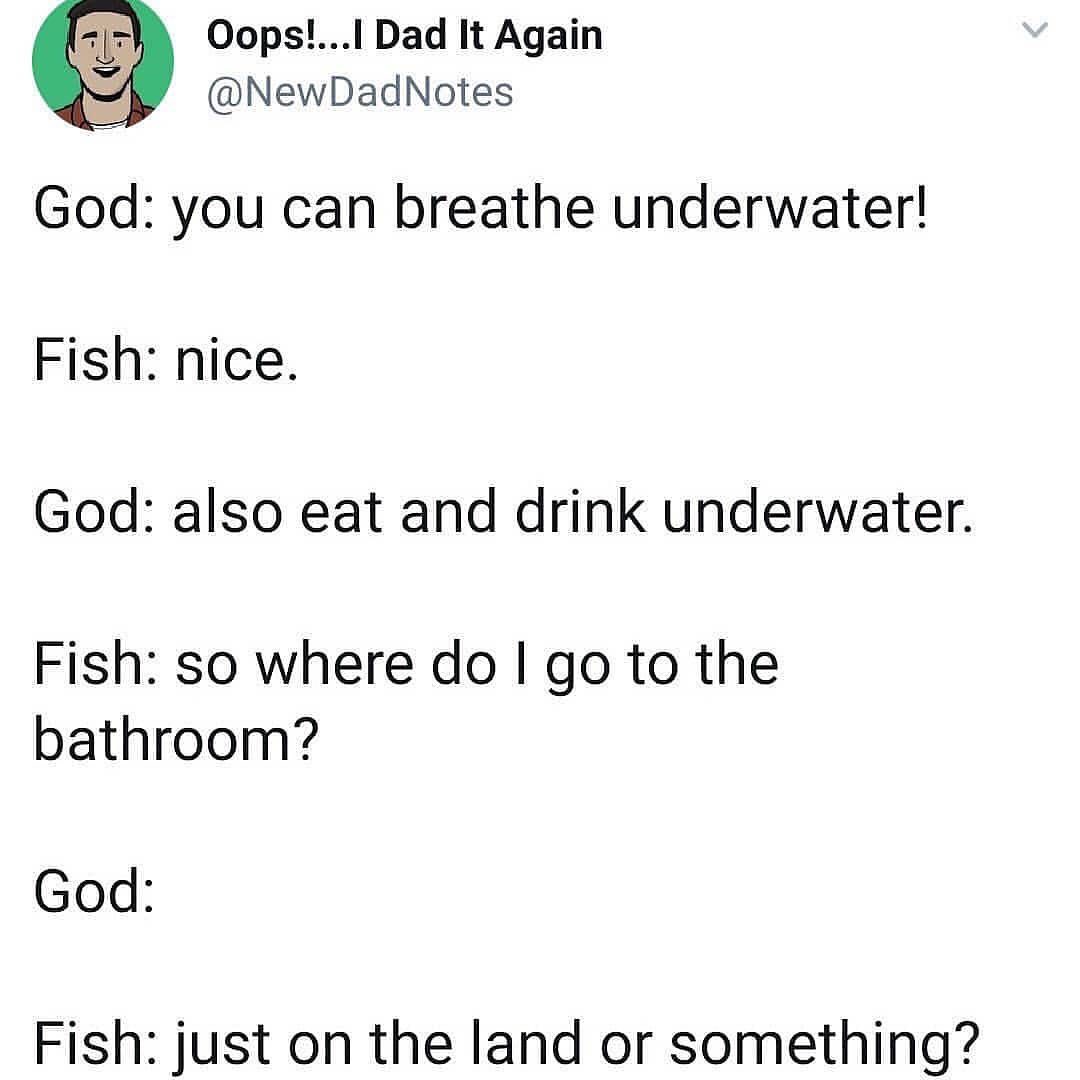Open the green cartoon dad profile avatar

click(103, 62)
